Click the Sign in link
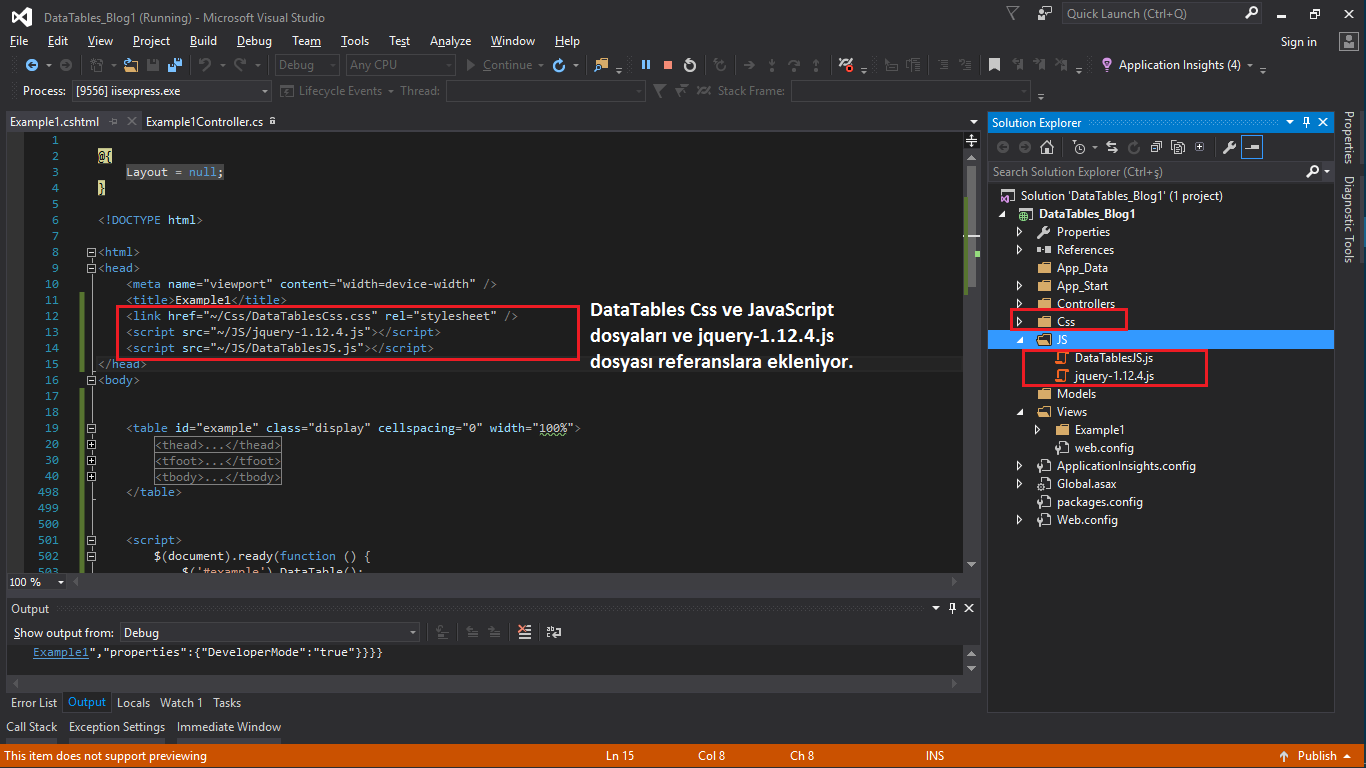 (x=1298, y=42)
